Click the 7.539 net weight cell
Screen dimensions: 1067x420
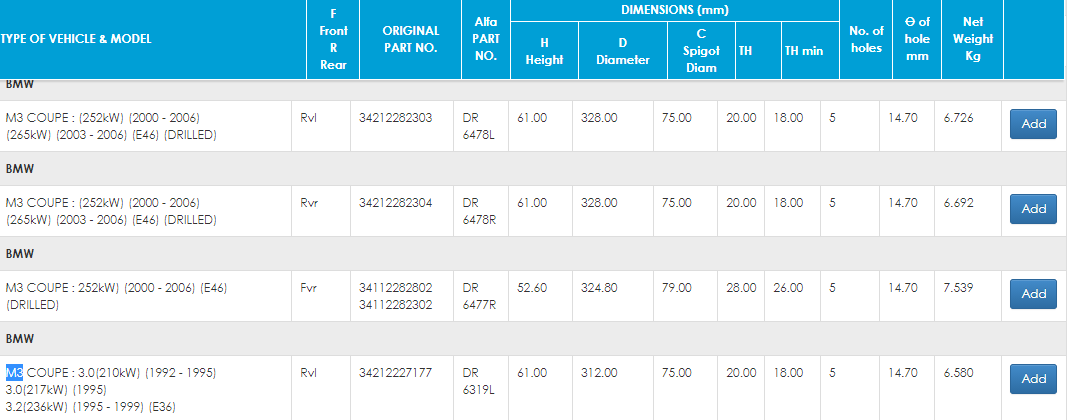pos(959,288)
